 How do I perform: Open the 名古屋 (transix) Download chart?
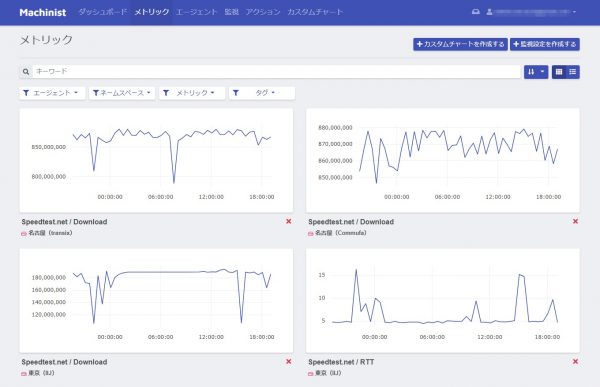pos(156,160)
